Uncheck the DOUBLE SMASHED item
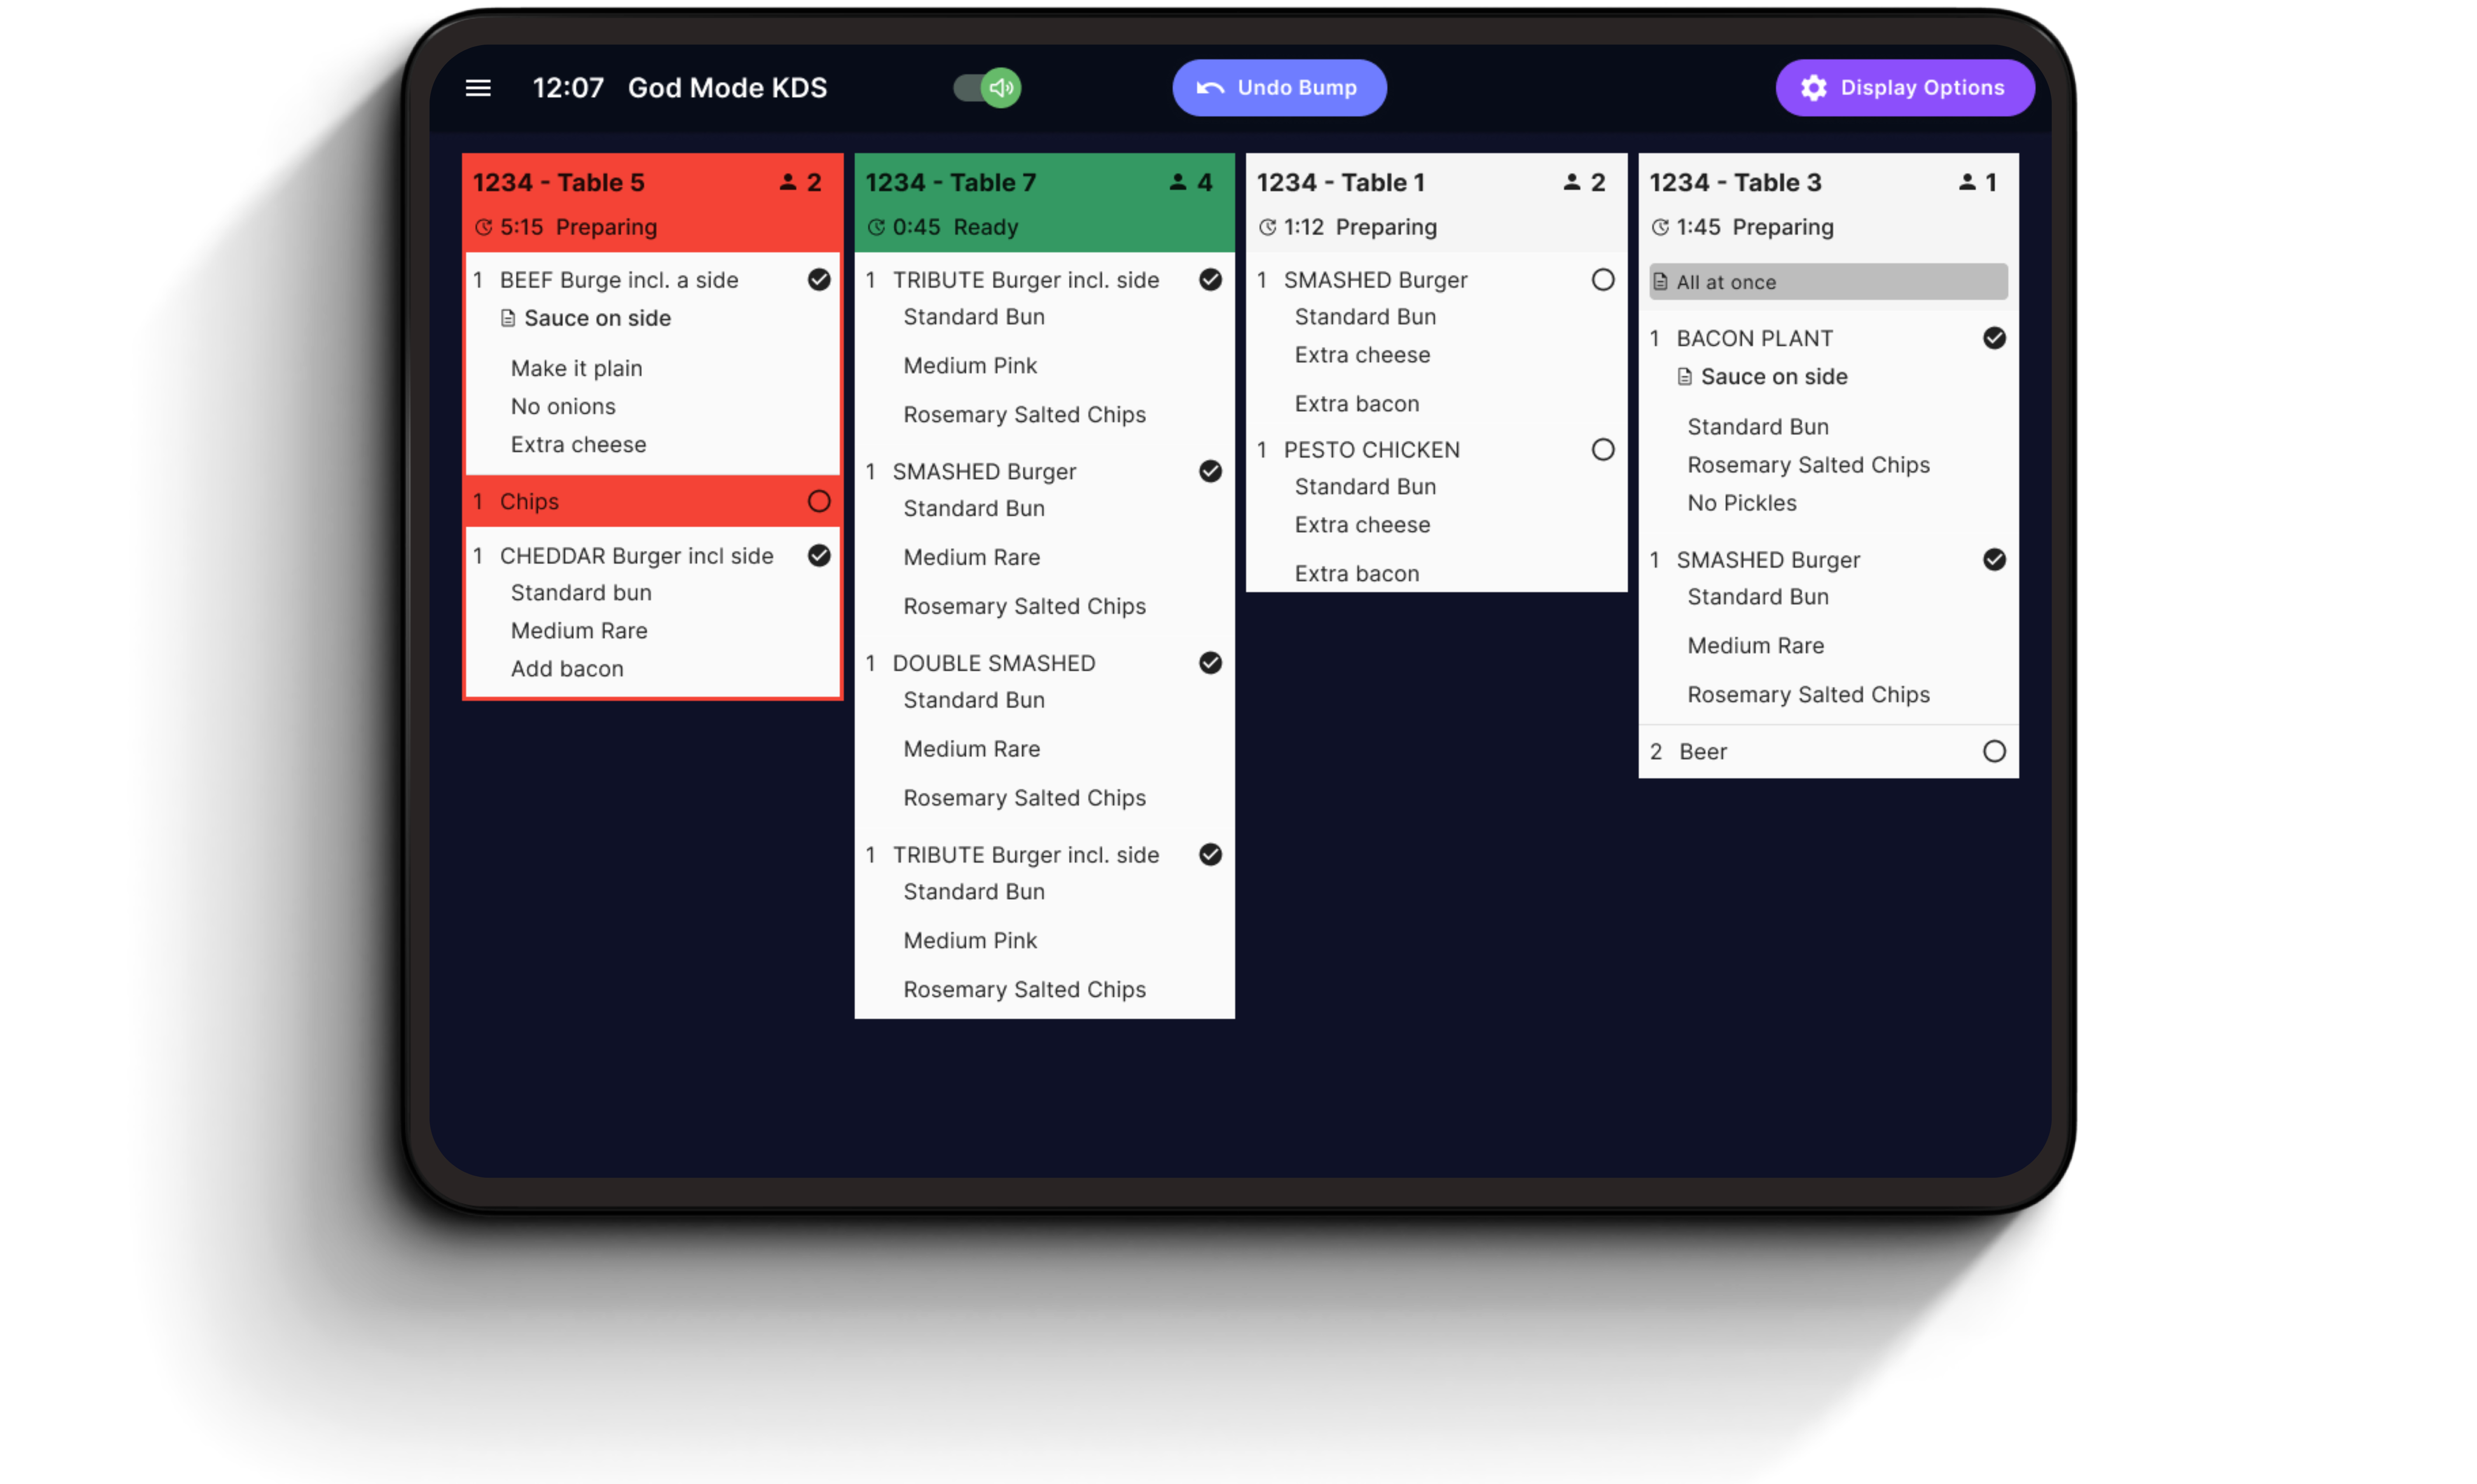 click(1210, 663)
